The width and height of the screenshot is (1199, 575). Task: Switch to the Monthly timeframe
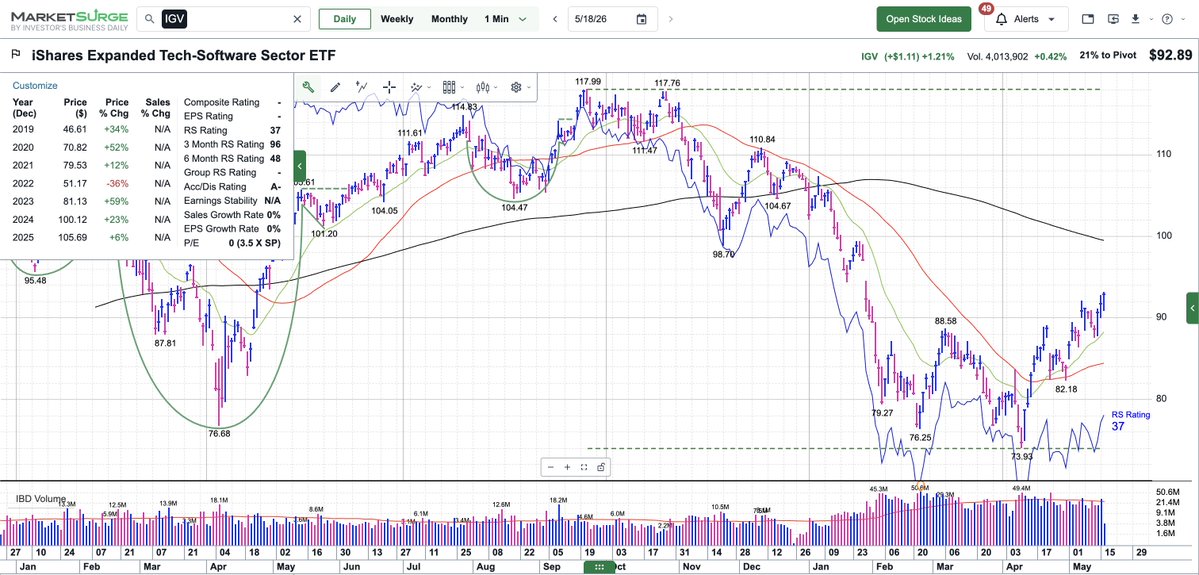tap(449, 19)
